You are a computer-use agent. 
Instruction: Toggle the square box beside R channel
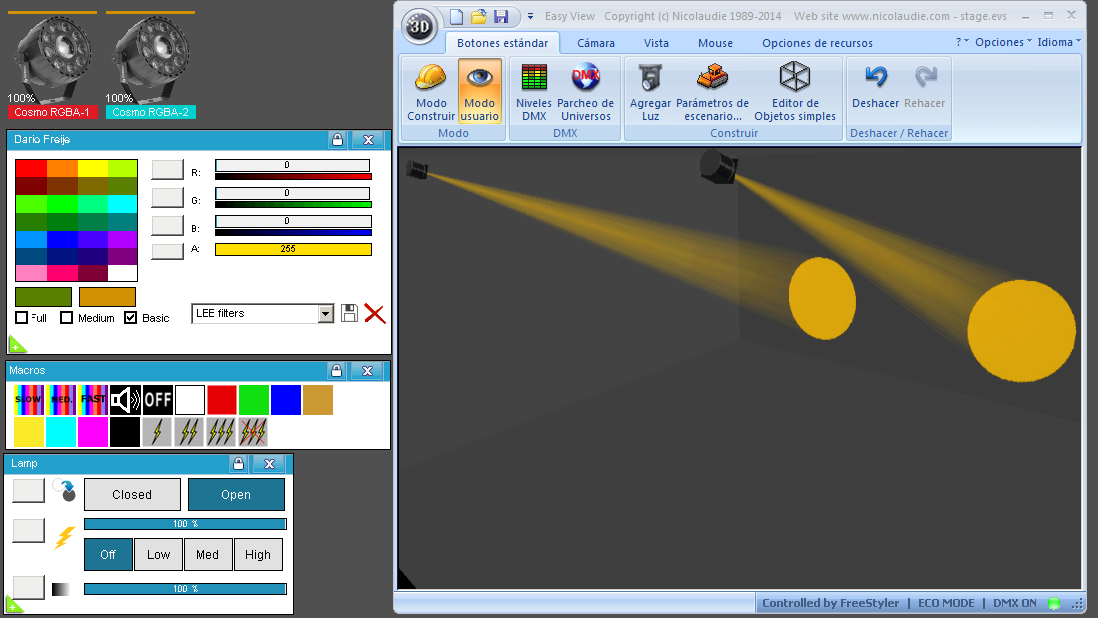coord(167,170)
